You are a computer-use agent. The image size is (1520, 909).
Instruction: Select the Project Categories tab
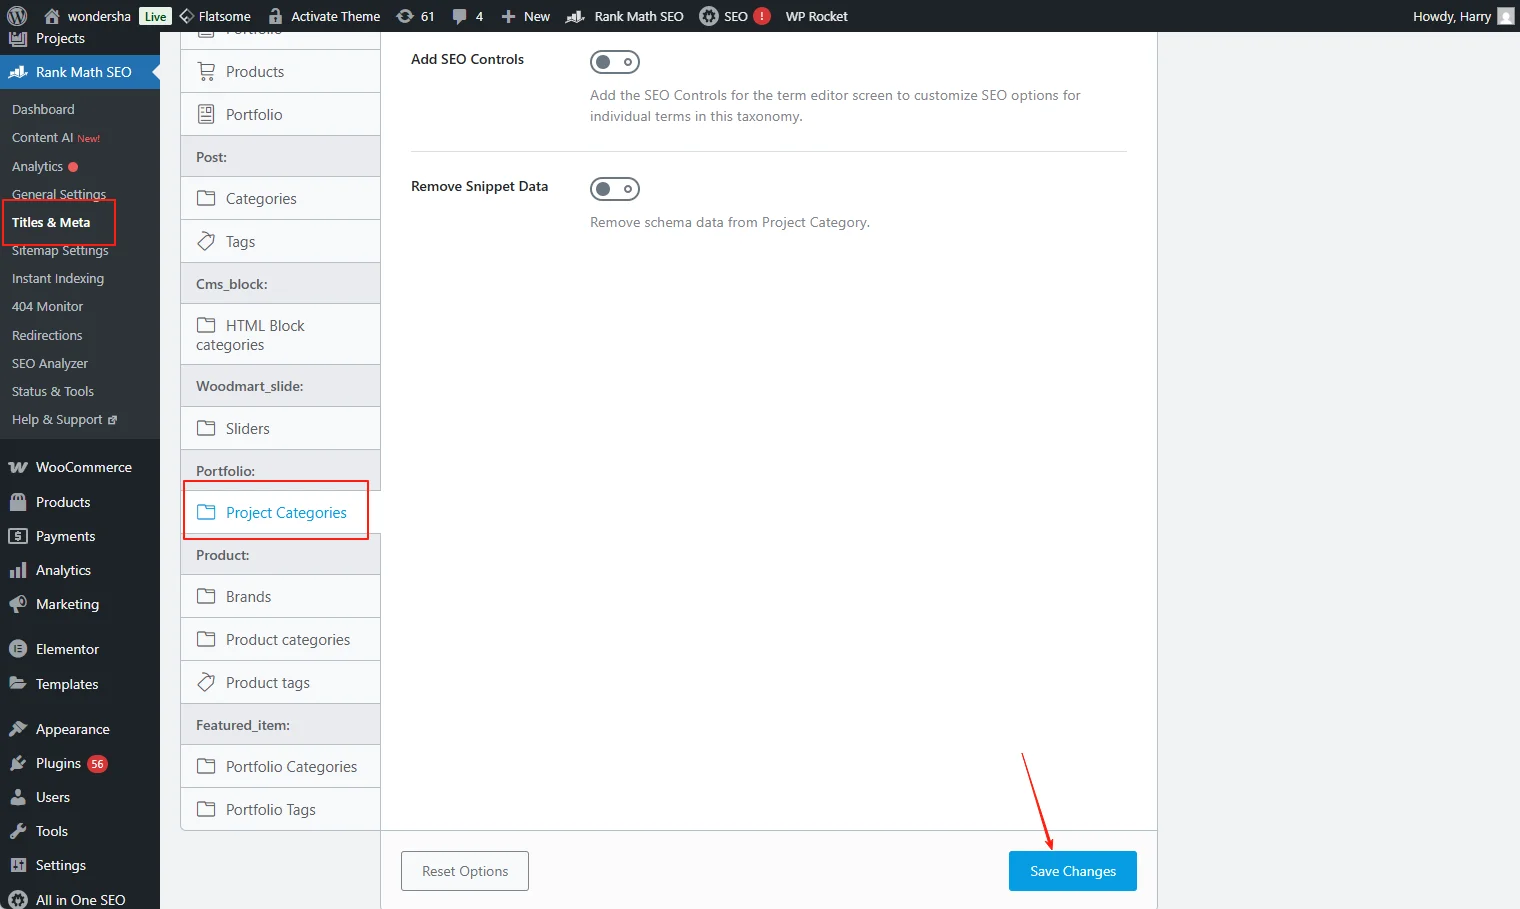pos(280,512)
